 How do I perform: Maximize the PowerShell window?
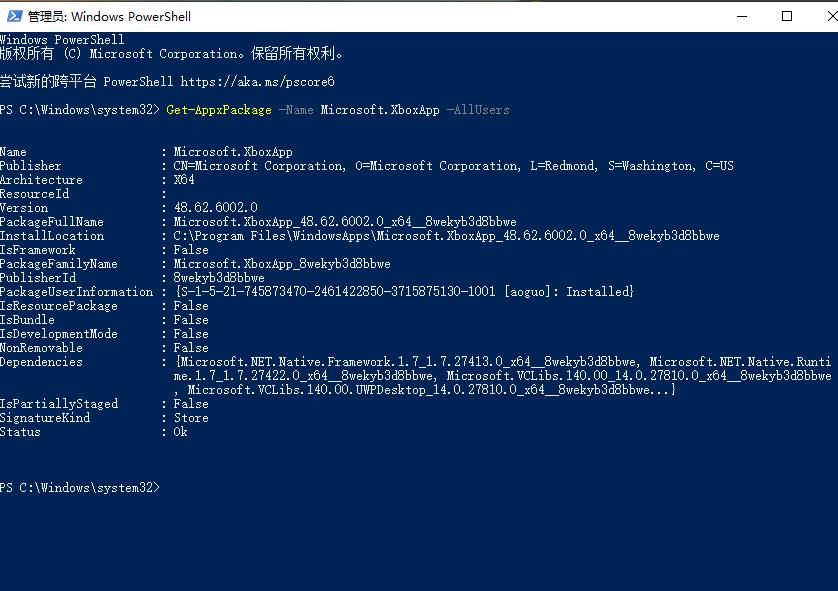pos(784,16)
